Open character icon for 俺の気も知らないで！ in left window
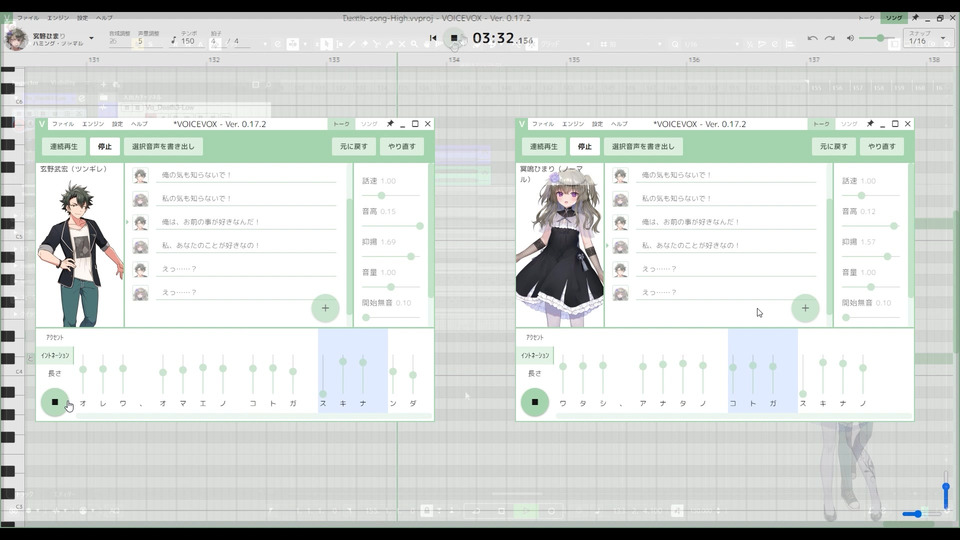 (140, 176)
